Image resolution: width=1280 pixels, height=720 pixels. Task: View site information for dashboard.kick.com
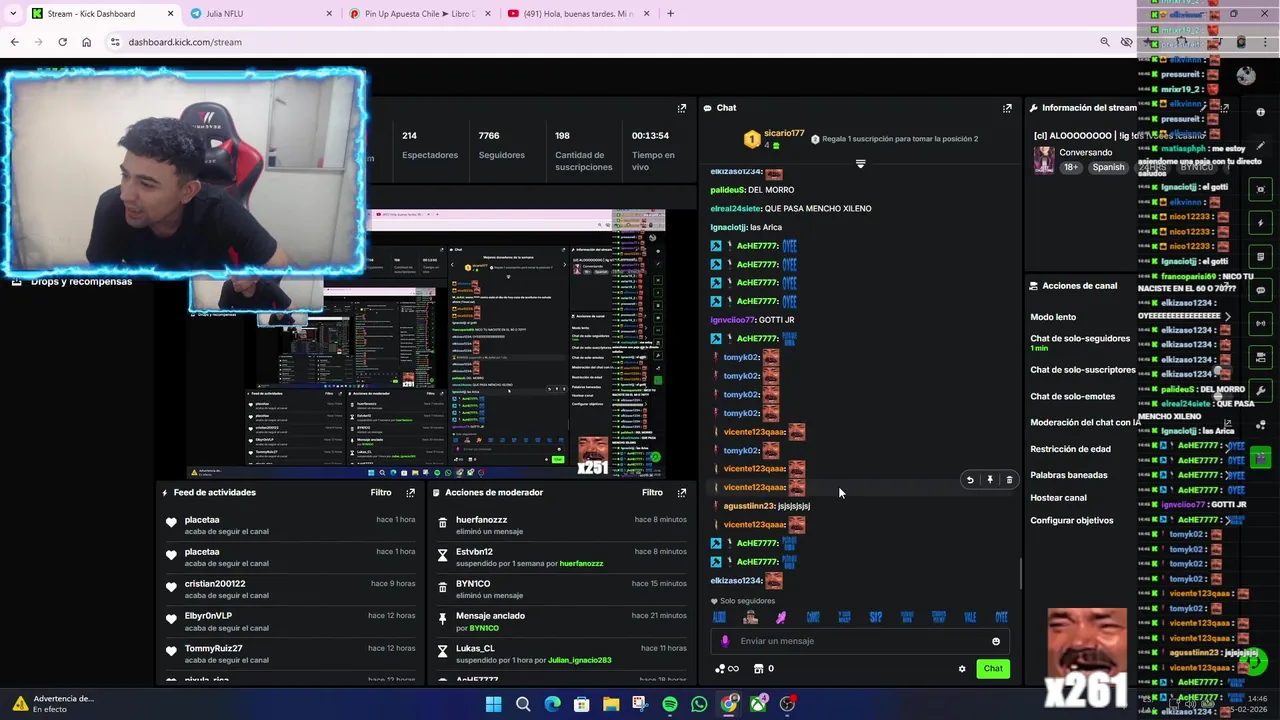pos(115,42)
